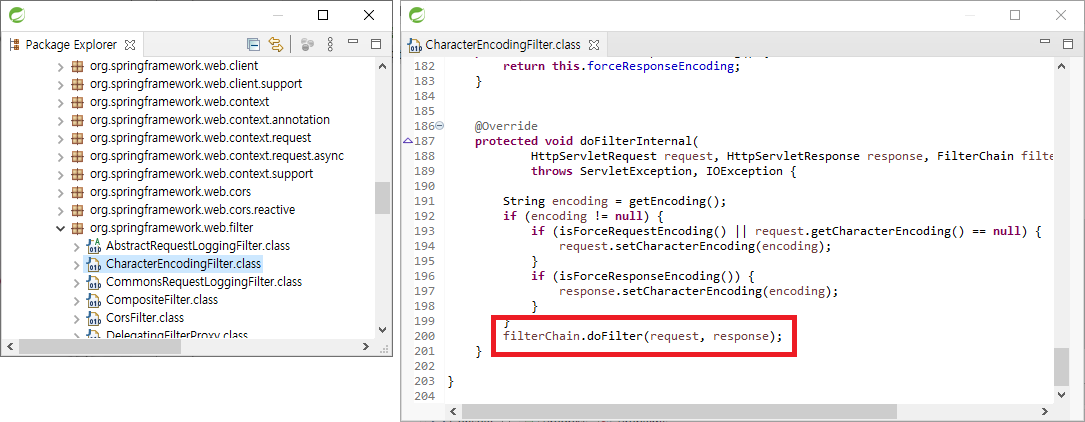Click the focus on active task icon
This screenshot has height=422, width=1085.
[308, 45]
